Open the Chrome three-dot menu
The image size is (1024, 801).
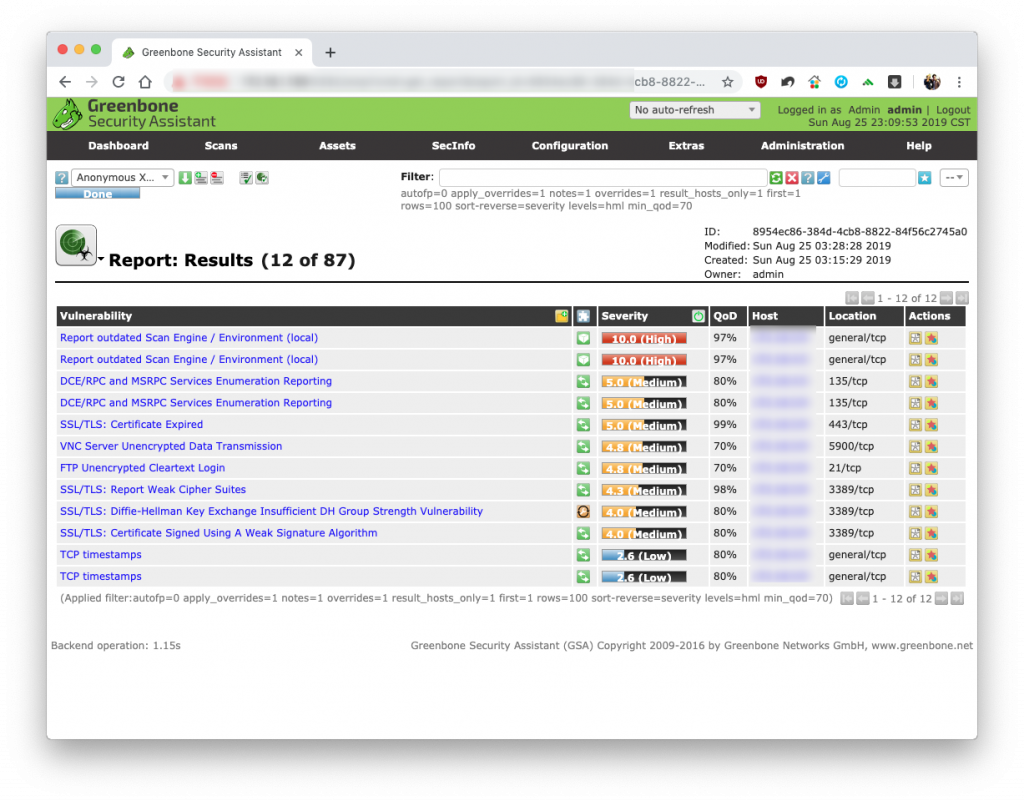pyautogui.click(x=959, y=82)
